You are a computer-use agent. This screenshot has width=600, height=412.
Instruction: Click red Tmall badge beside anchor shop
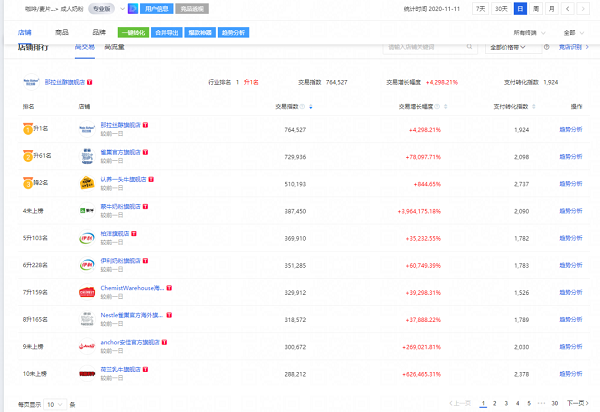coord(164,342)
